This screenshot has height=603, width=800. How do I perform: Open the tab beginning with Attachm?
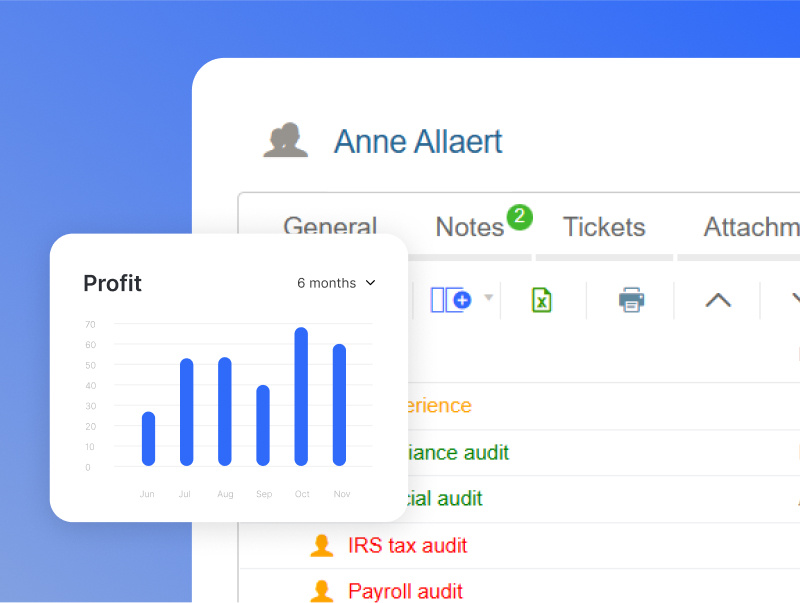pos(752,227)
